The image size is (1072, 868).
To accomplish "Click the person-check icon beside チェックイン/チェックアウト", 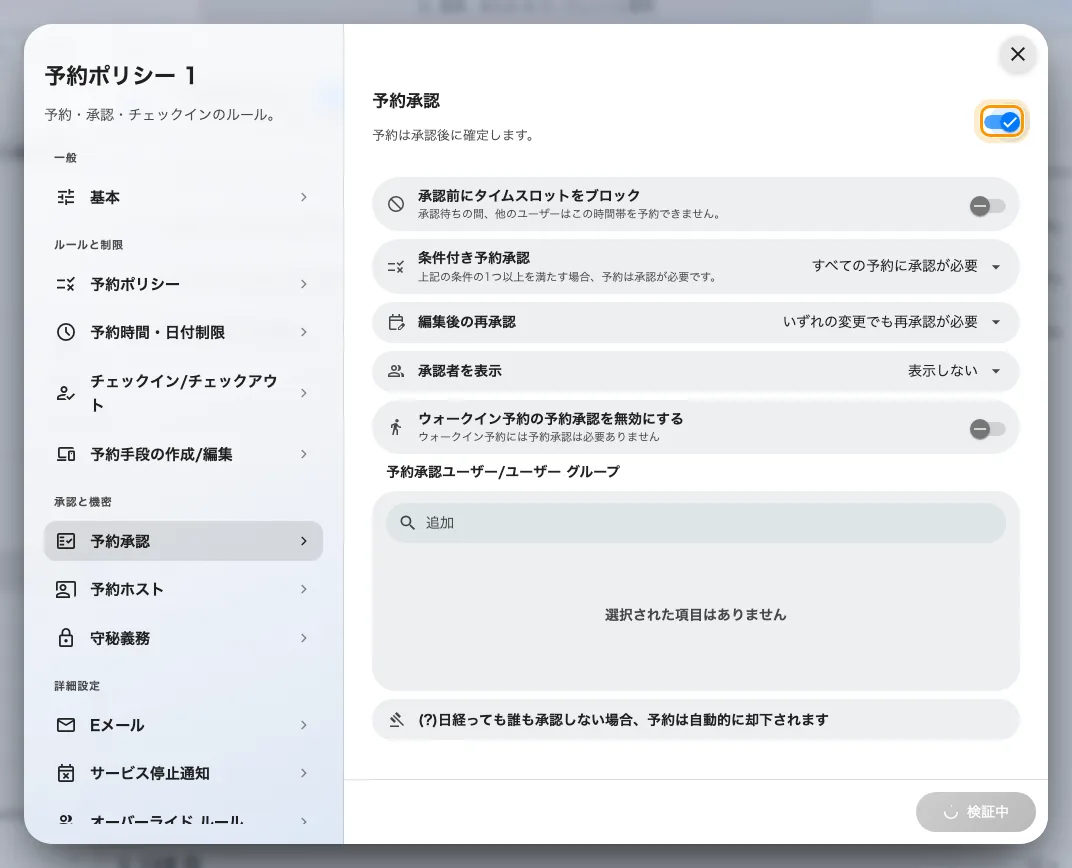I will coord(66,393).
